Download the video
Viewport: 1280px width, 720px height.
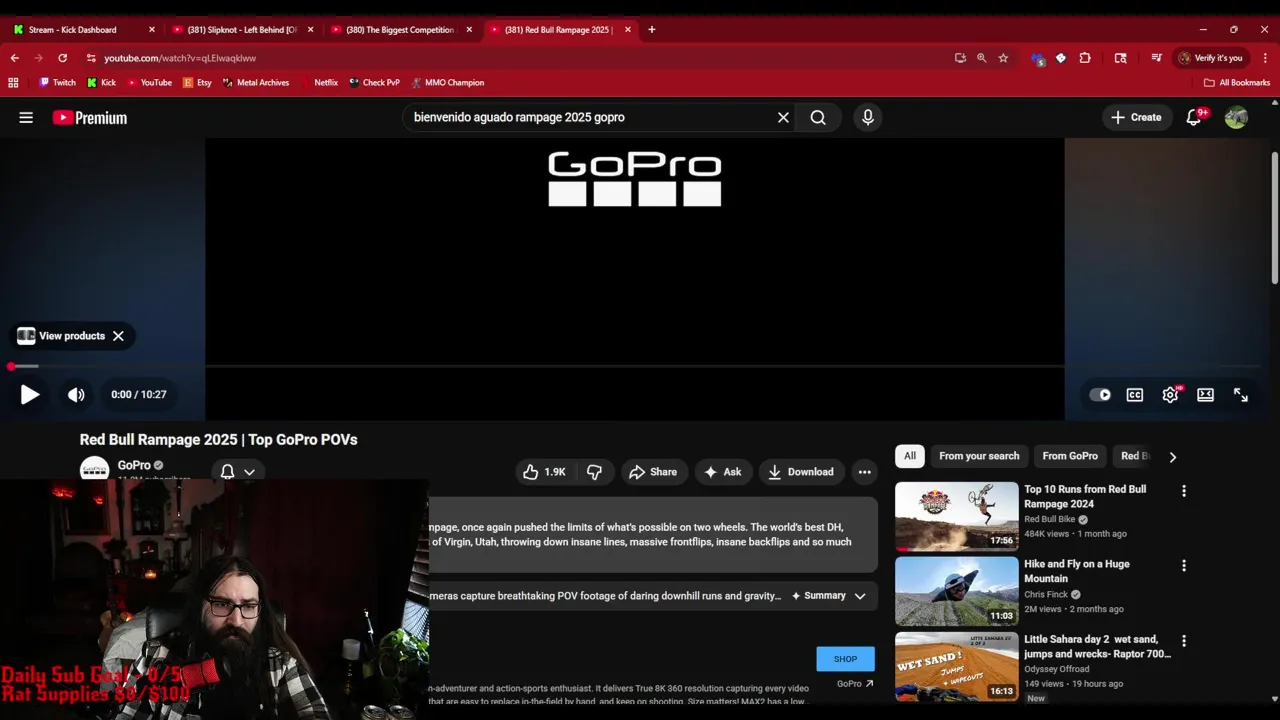801,472
